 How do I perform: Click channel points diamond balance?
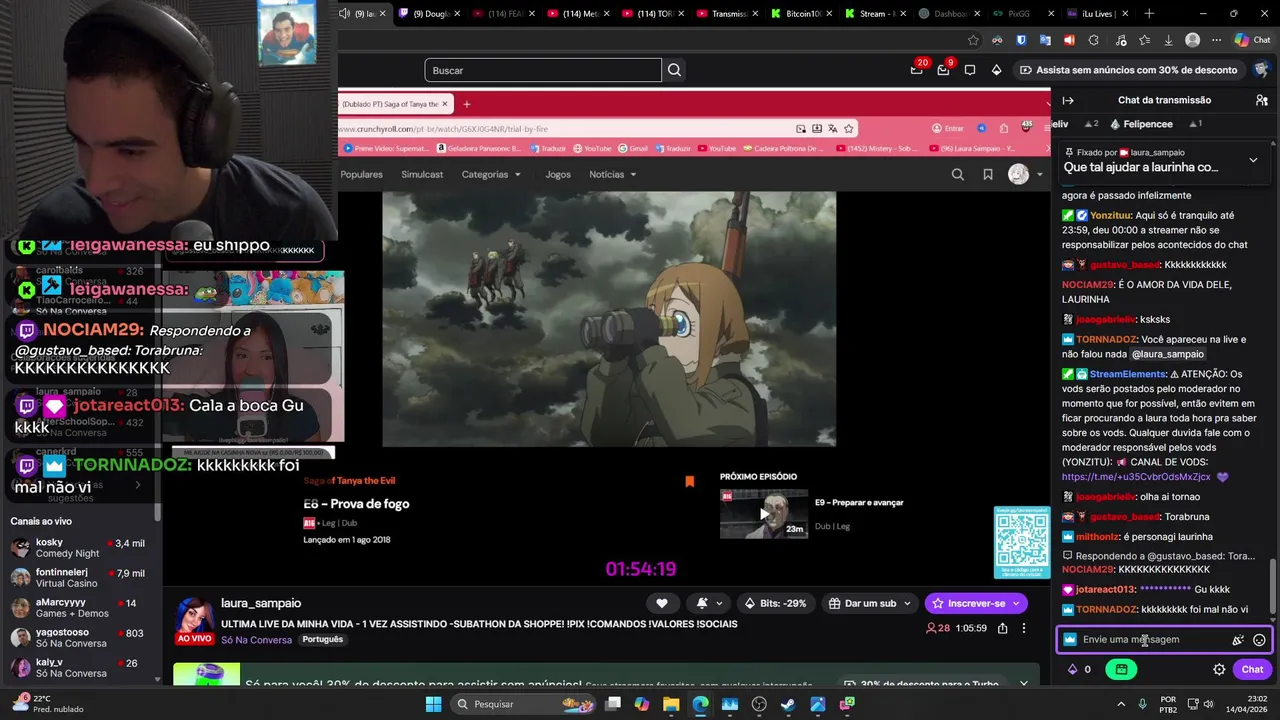(1079, 670)
